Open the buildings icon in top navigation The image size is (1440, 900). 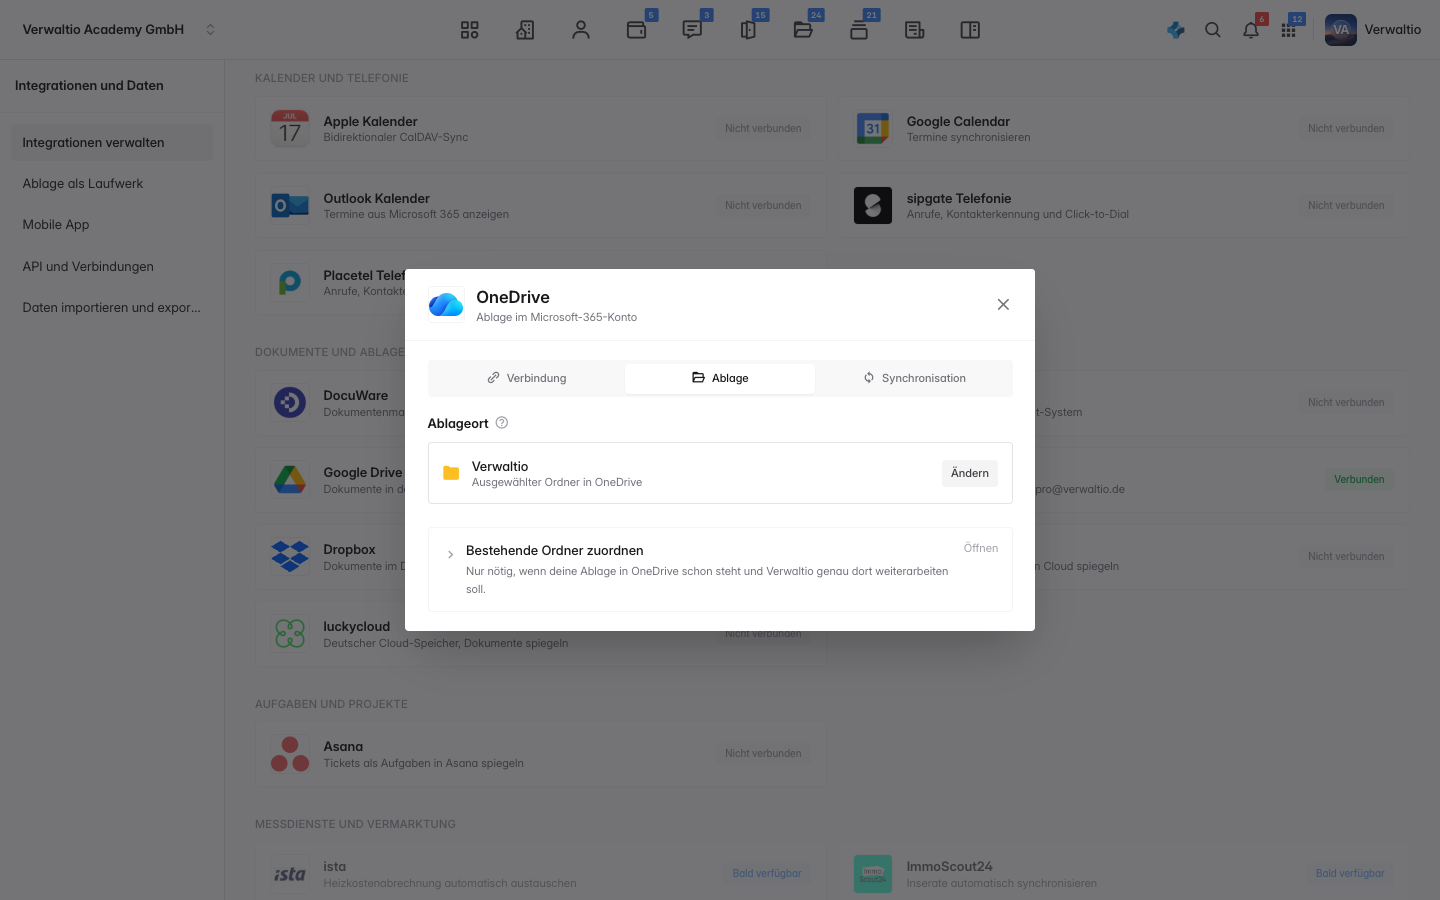(x=525, y=30)
